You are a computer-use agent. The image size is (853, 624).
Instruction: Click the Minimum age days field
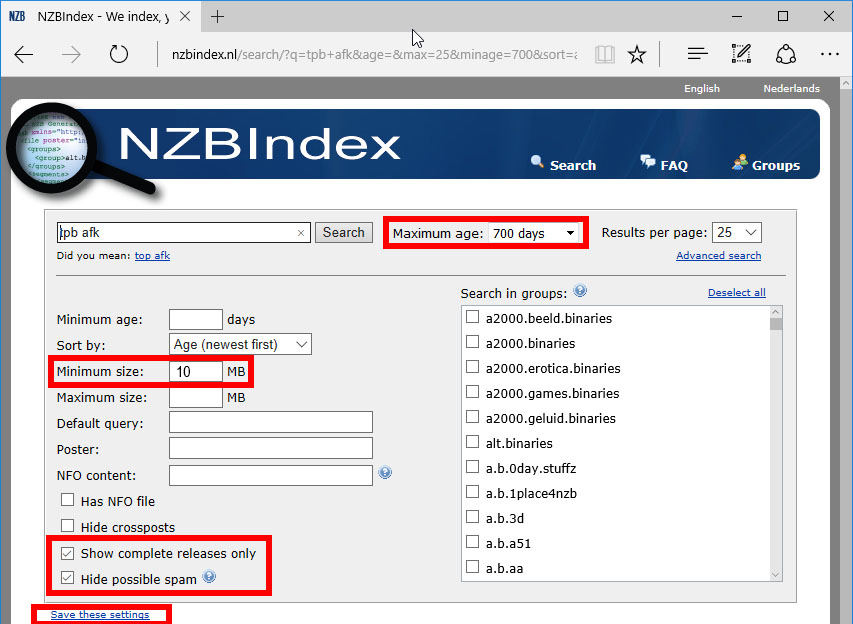point(196,319)
